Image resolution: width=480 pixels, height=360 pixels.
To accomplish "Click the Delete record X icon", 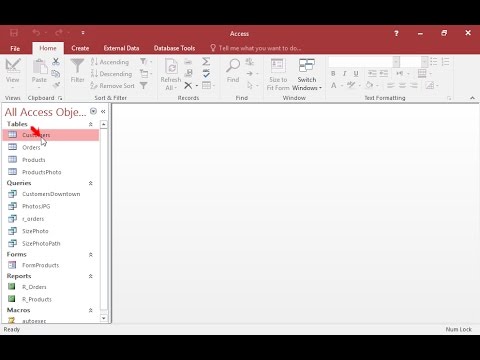I will (x=188, y=86).
